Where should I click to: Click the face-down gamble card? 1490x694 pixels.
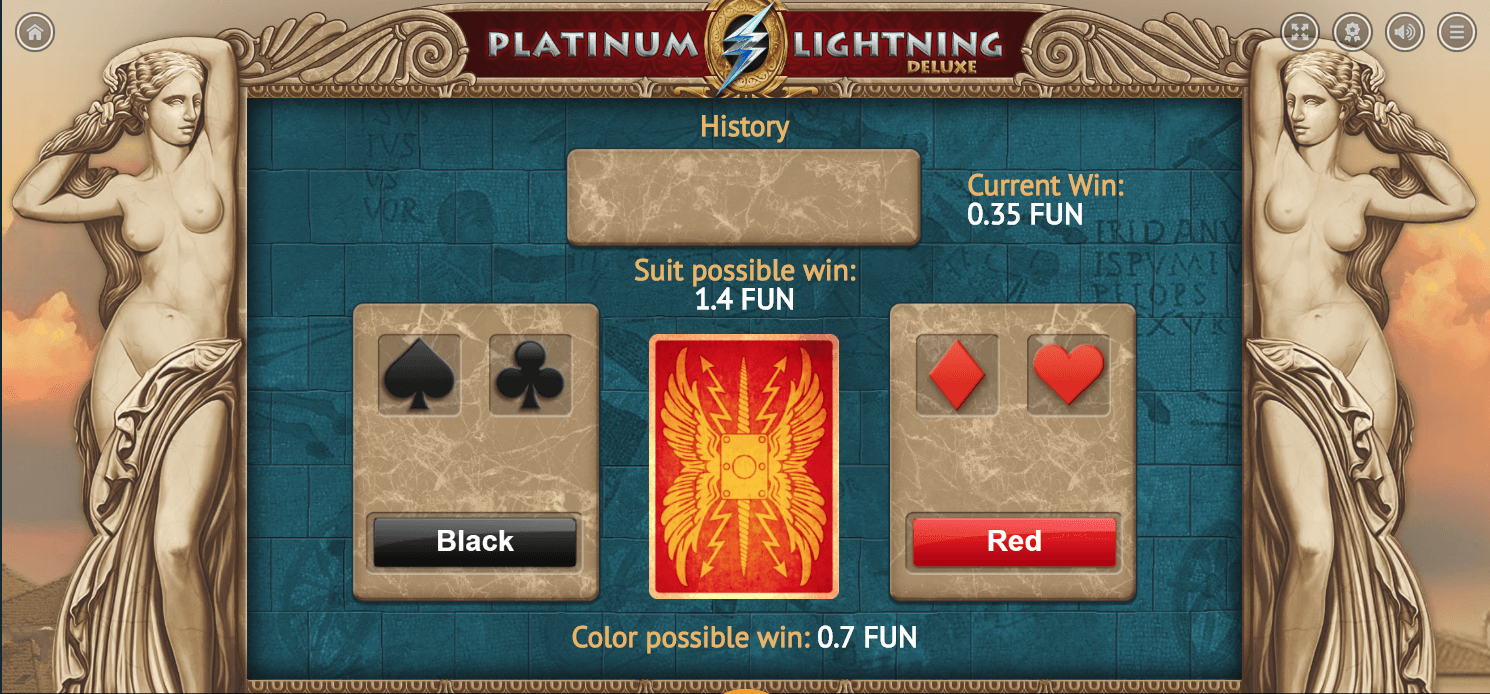744,466
